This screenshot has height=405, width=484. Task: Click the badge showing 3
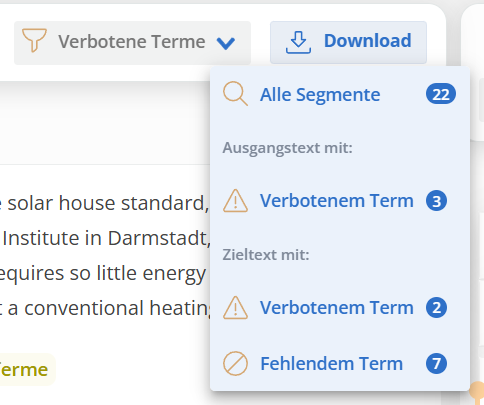click(436, 201)
